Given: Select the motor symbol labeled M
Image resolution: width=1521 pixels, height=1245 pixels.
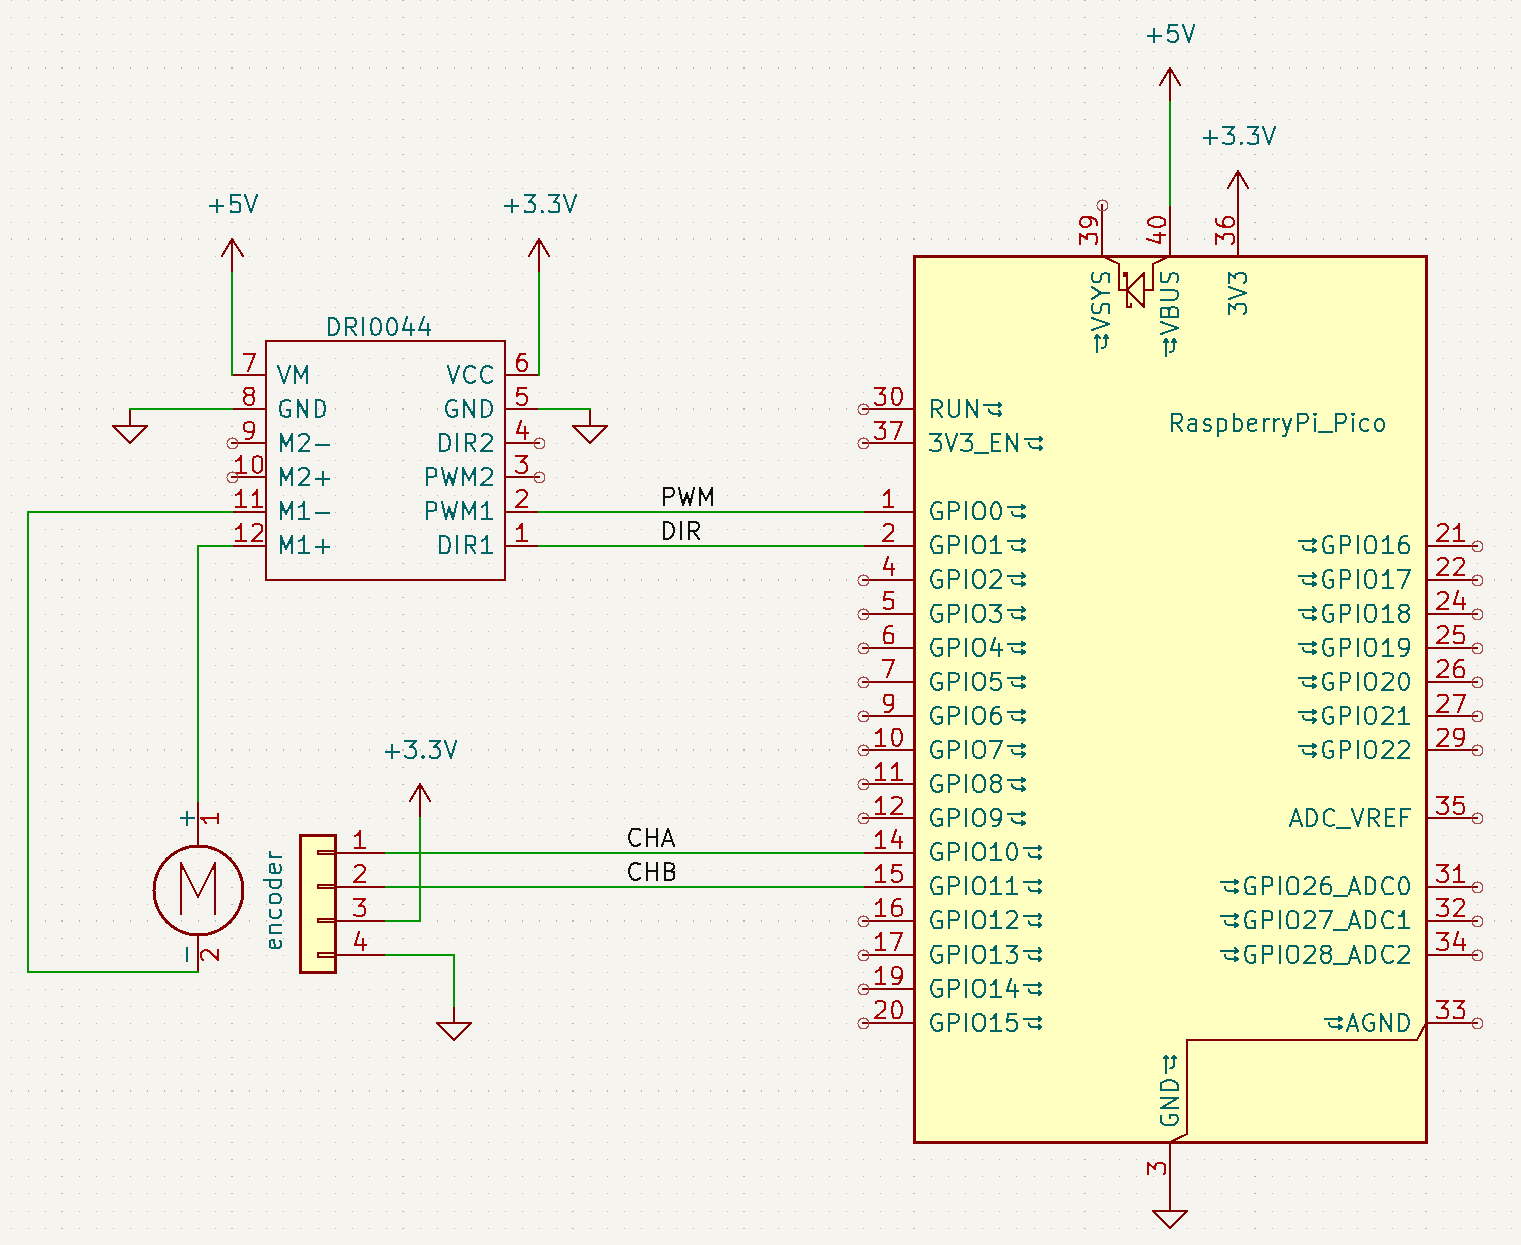Looking at the screenshot, I should [x=198, y=890].
